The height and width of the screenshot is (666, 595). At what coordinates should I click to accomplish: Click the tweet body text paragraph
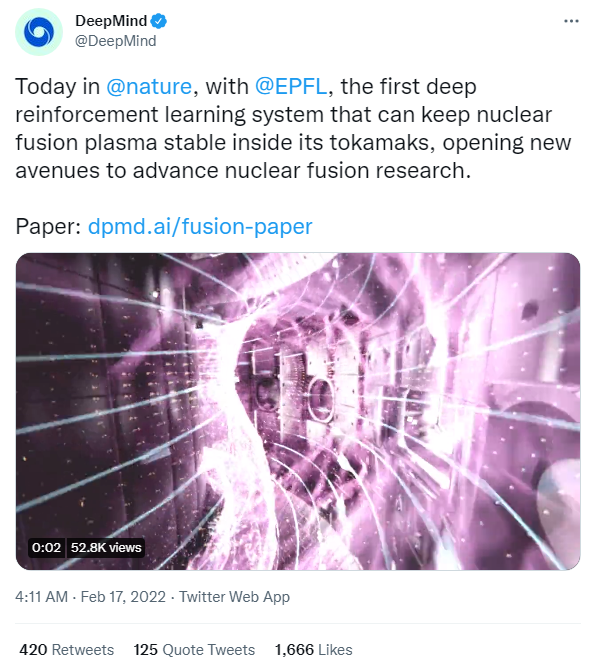tap(293, 128)
